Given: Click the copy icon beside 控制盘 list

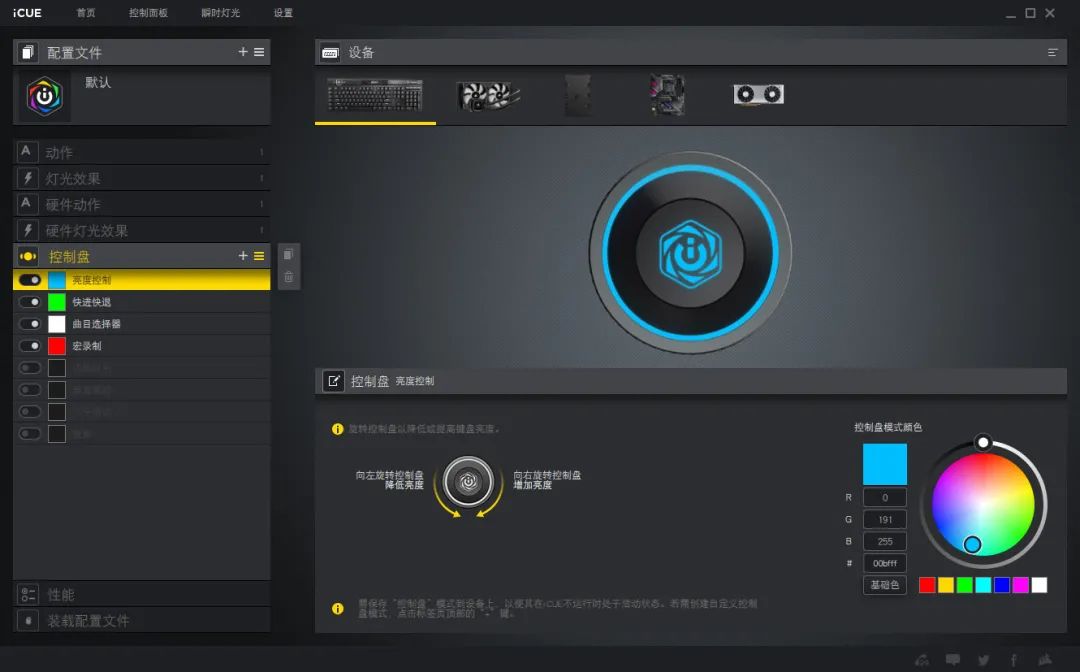Looking at the screenshot, I should tap(289, 255).
